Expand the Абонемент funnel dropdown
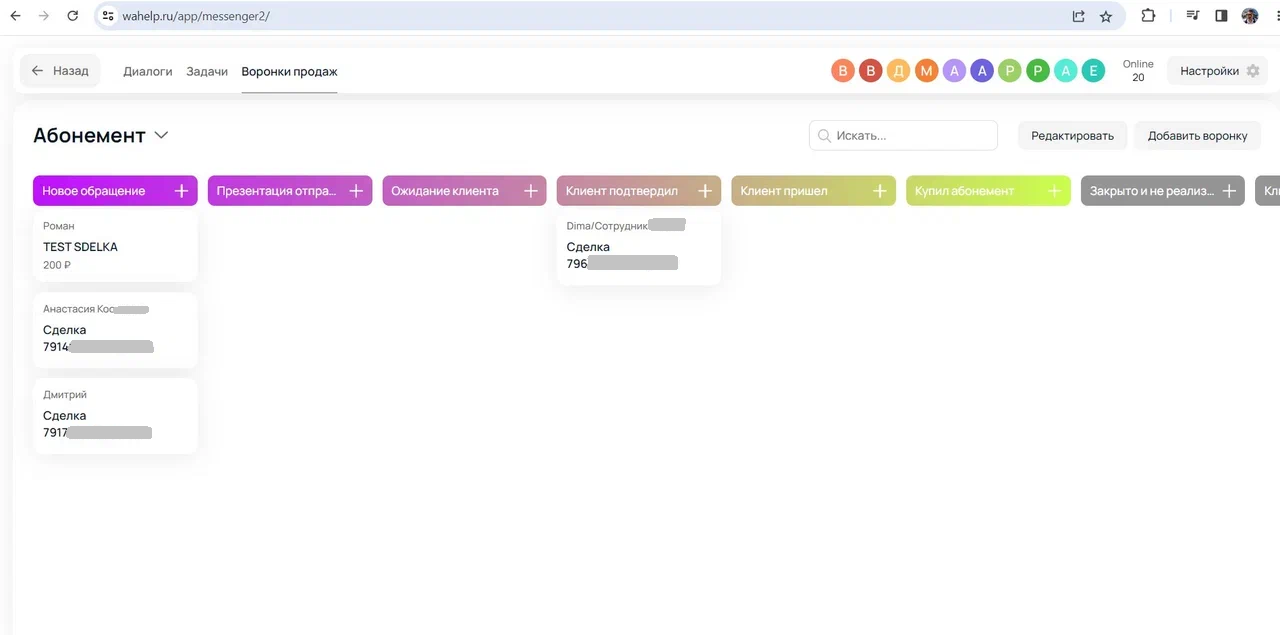1280x635 pixels. [x=161, y=136]
